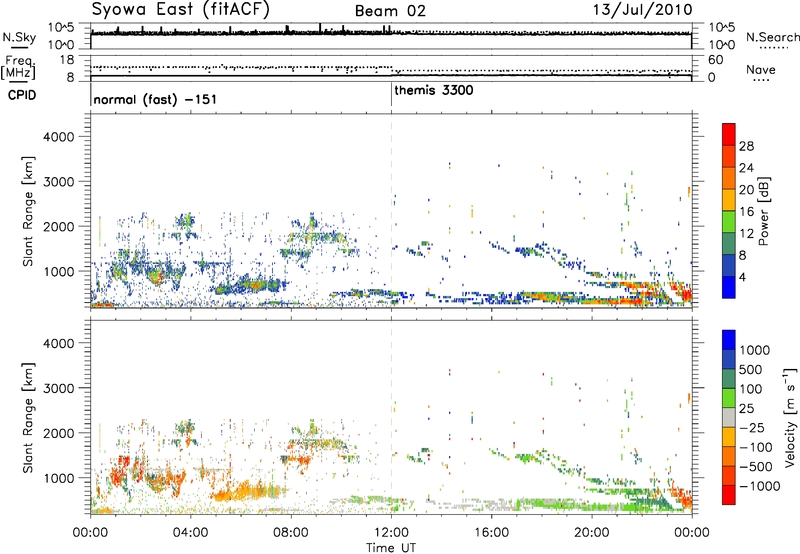Click the "16:00" time tick label
The height and width of the screenshot is (554, 800).
pos(491,533)
